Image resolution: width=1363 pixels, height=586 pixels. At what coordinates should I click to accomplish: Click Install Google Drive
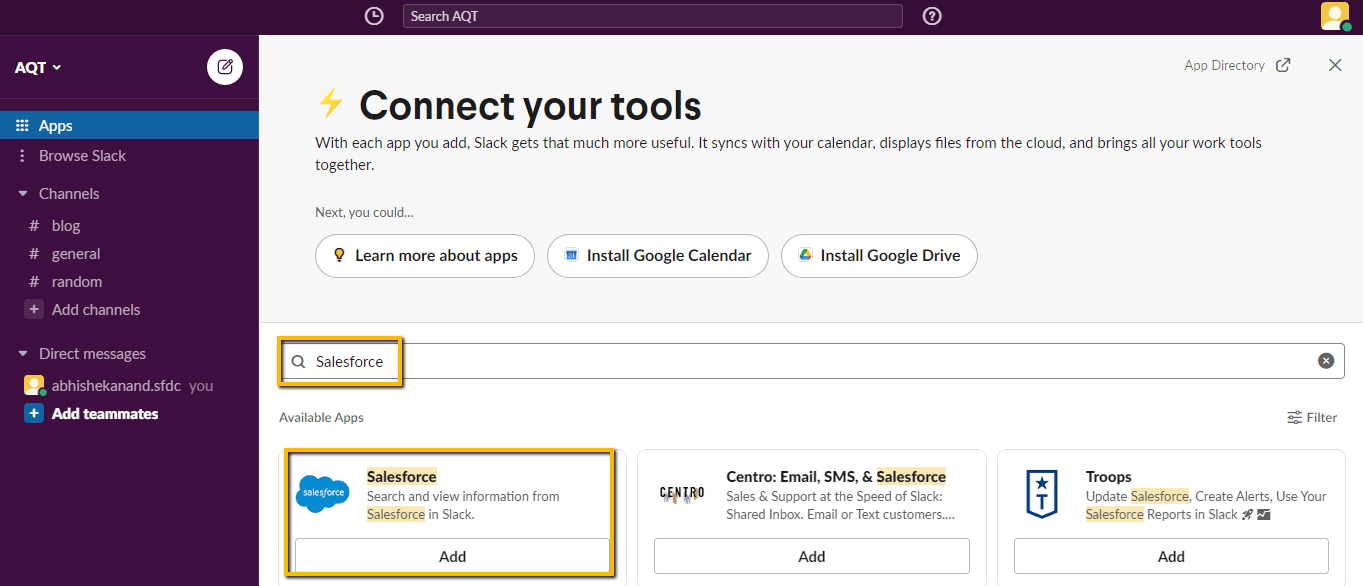(x=879, y=256)
